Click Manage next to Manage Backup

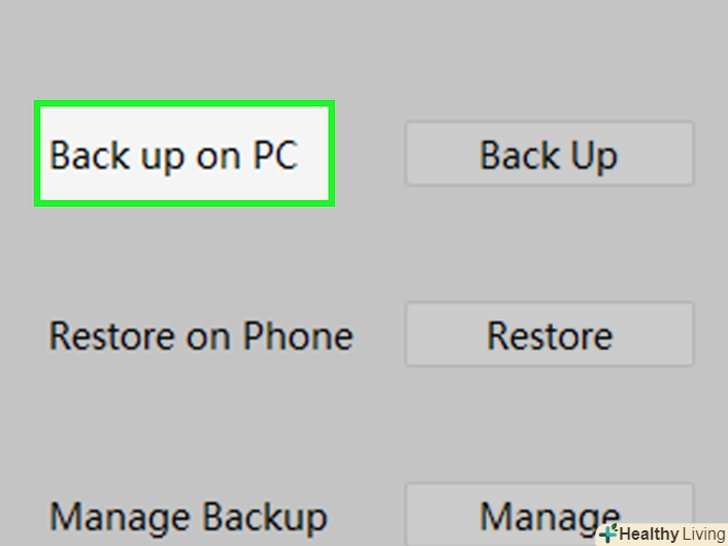549,514
